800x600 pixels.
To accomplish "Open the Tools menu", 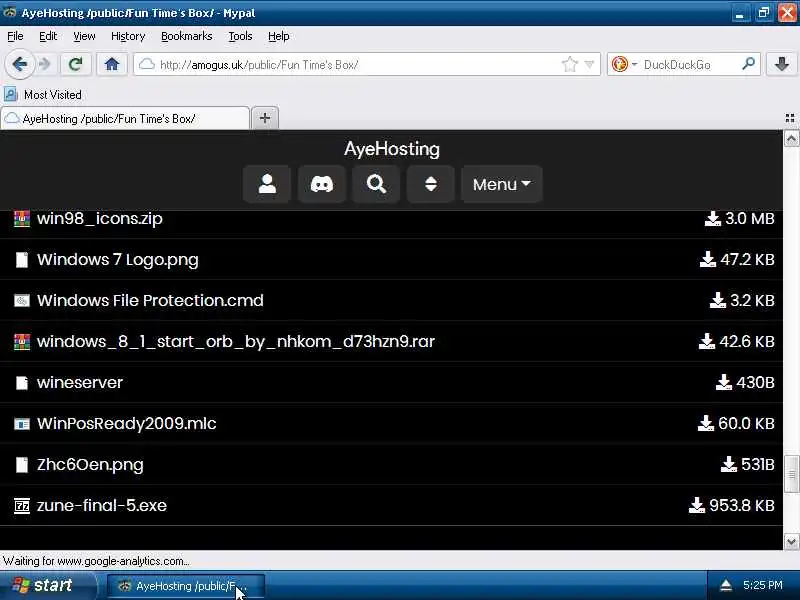I will [240, 36].
